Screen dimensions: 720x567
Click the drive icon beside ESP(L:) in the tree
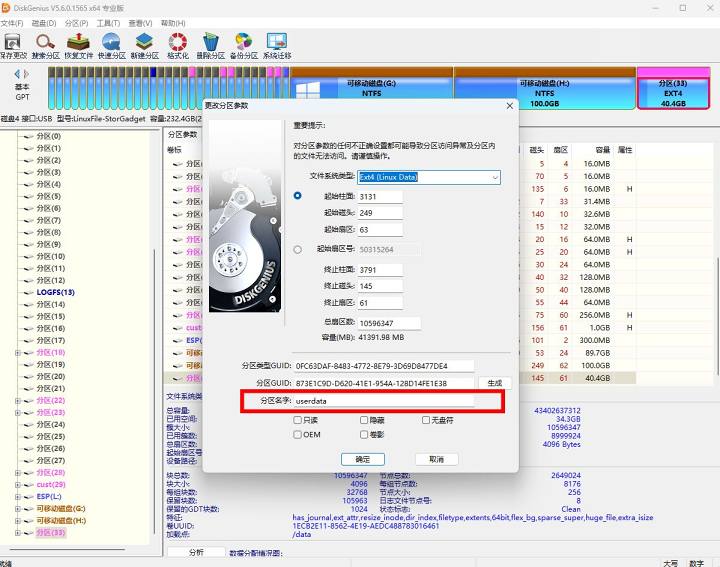click(29, 497)
